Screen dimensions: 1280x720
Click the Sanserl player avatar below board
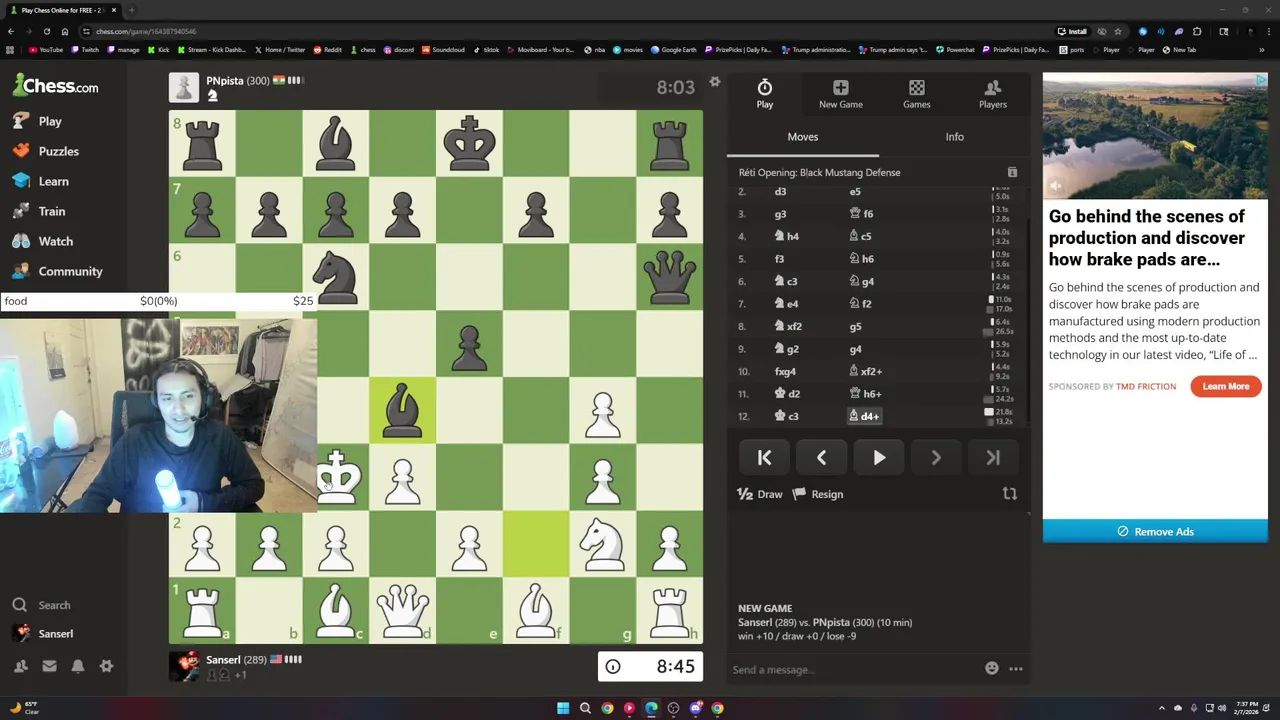[184, 666]
